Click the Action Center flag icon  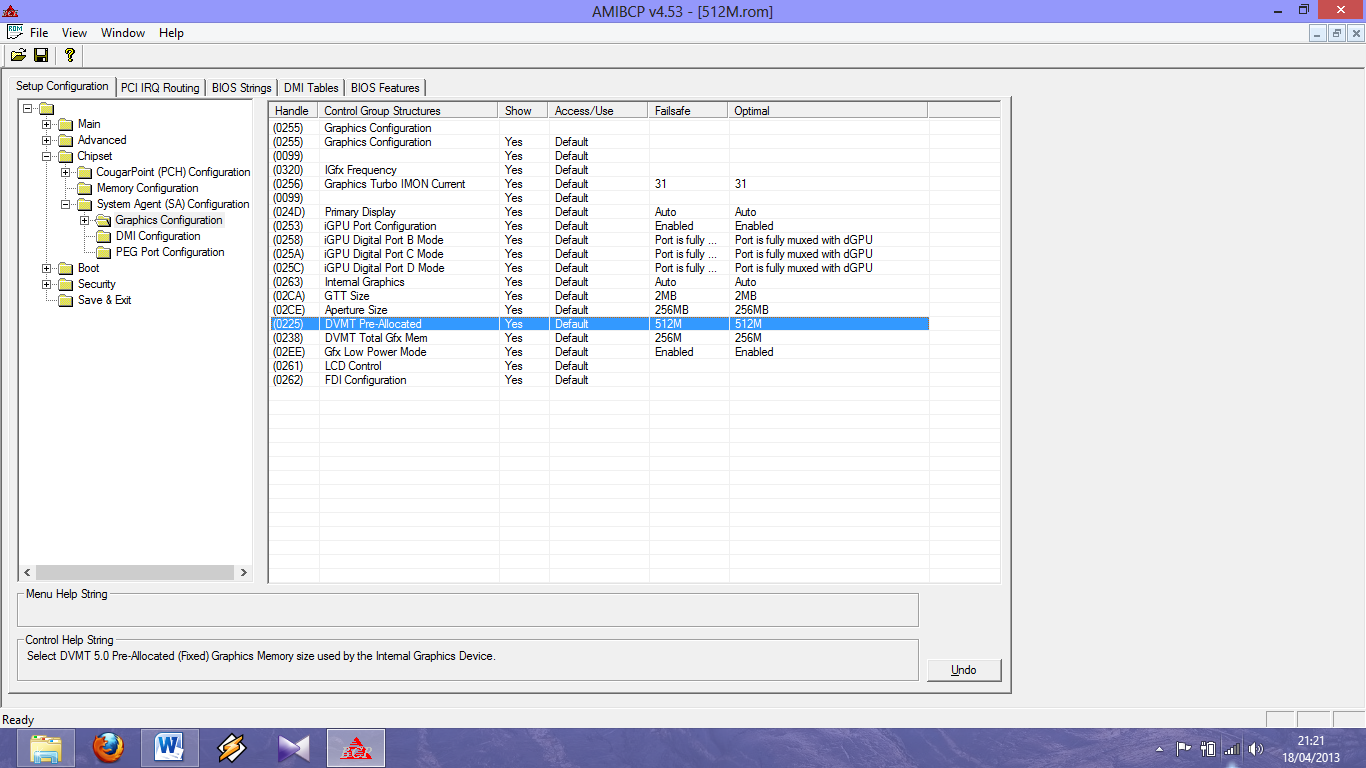click(x=1183, y=748)
